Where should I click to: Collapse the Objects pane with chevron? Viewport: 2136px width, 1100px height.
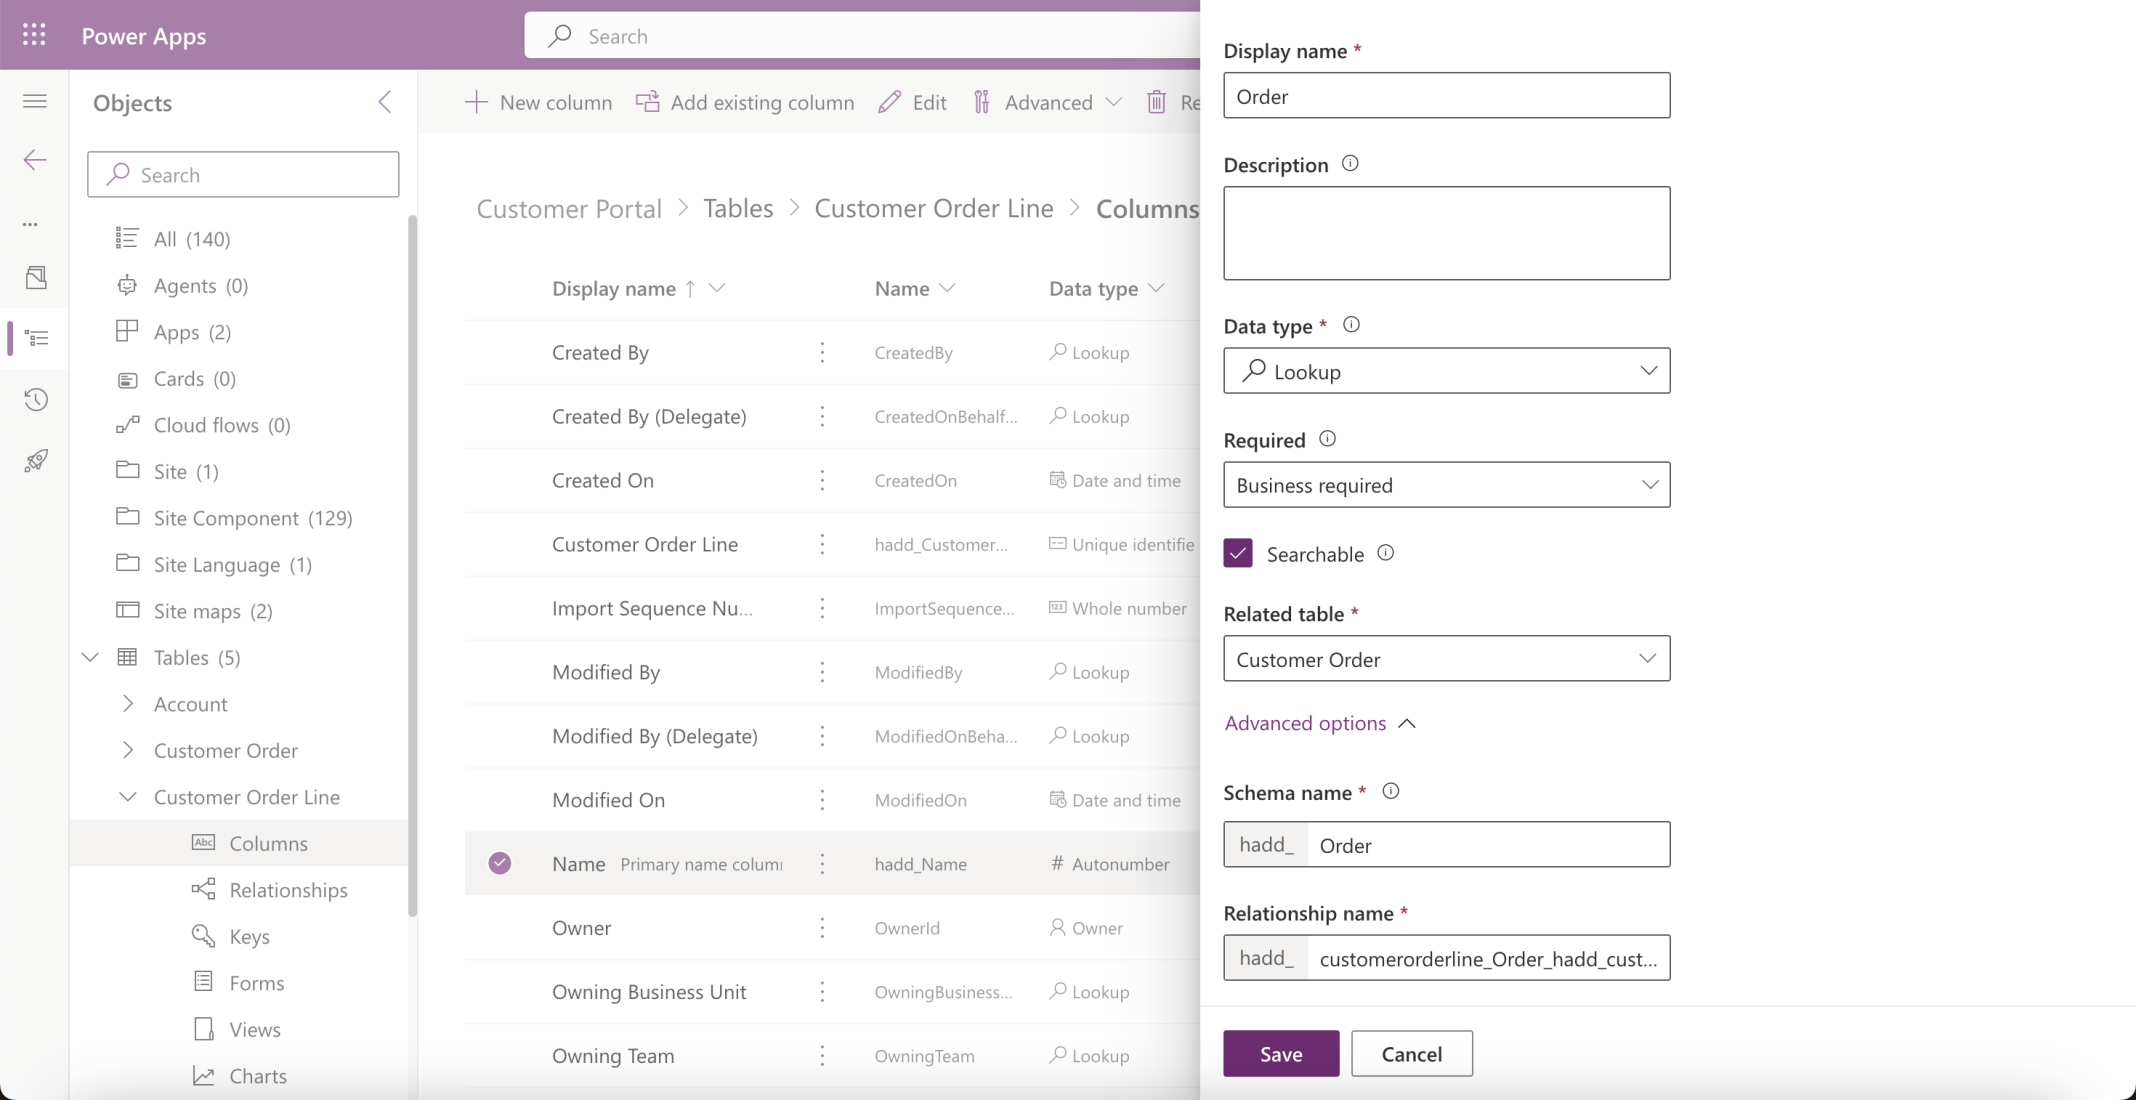click(x=385, y=102)
